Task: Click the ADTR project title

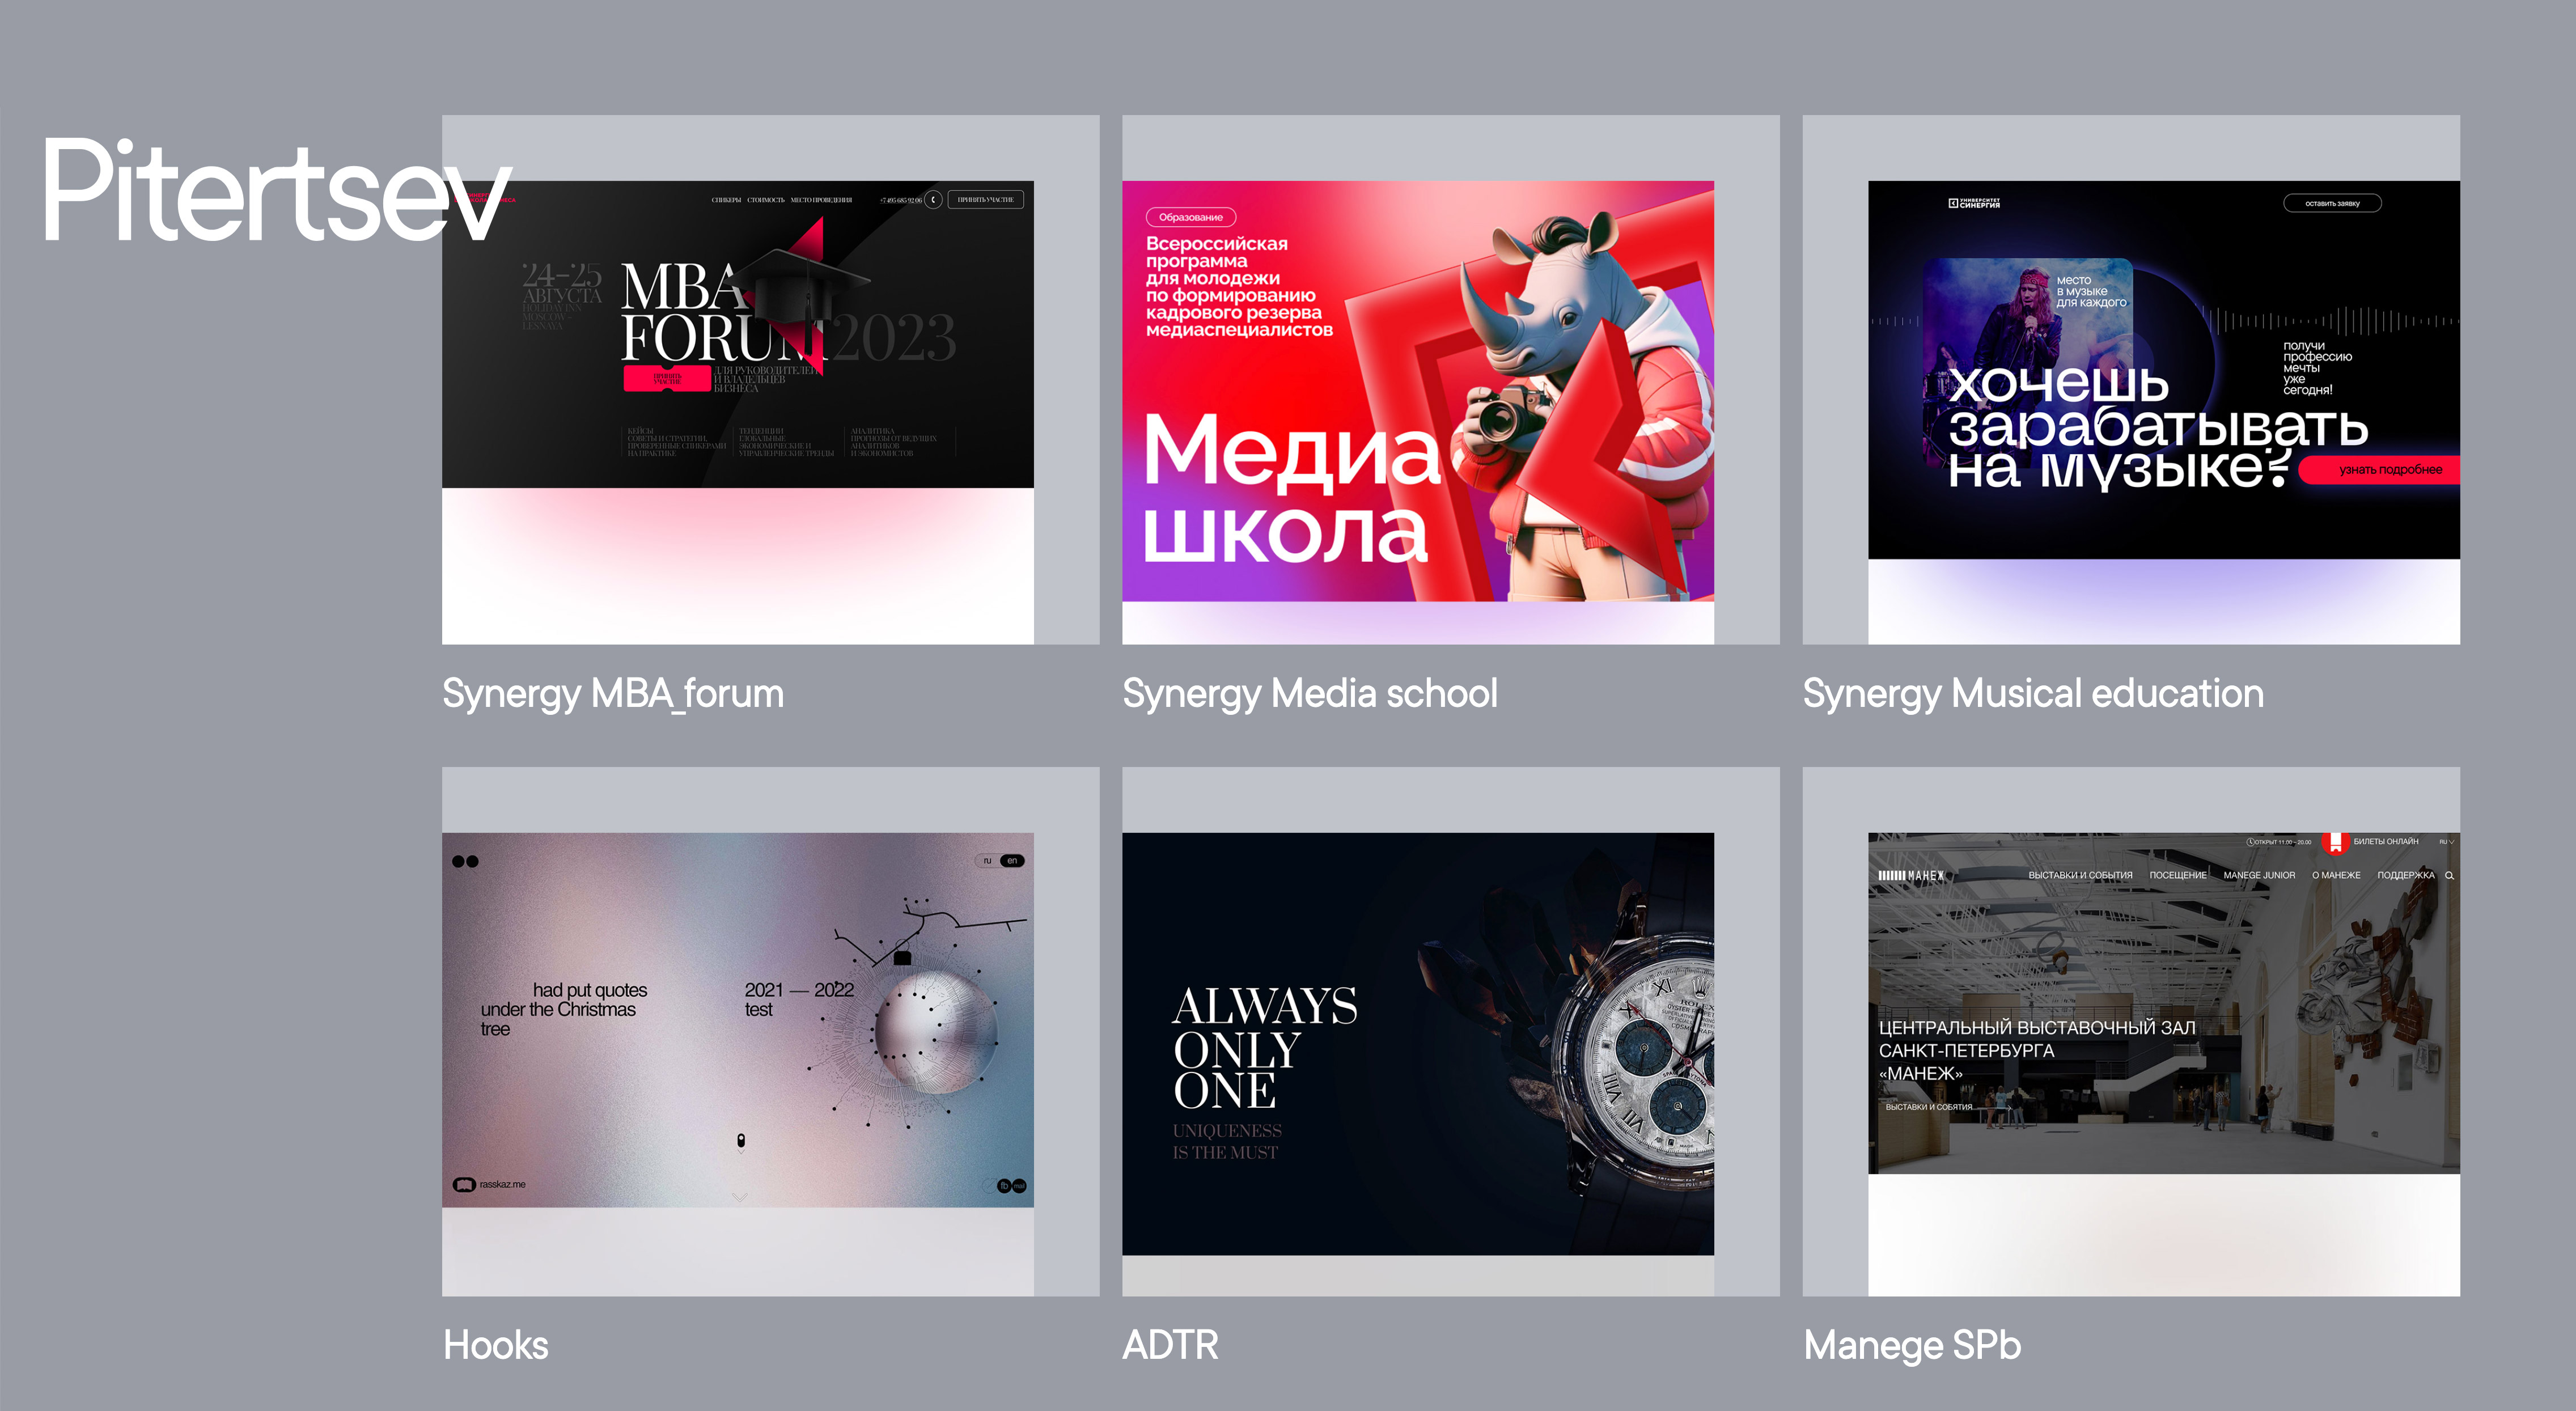Action: click(x=1170, y=1345)
